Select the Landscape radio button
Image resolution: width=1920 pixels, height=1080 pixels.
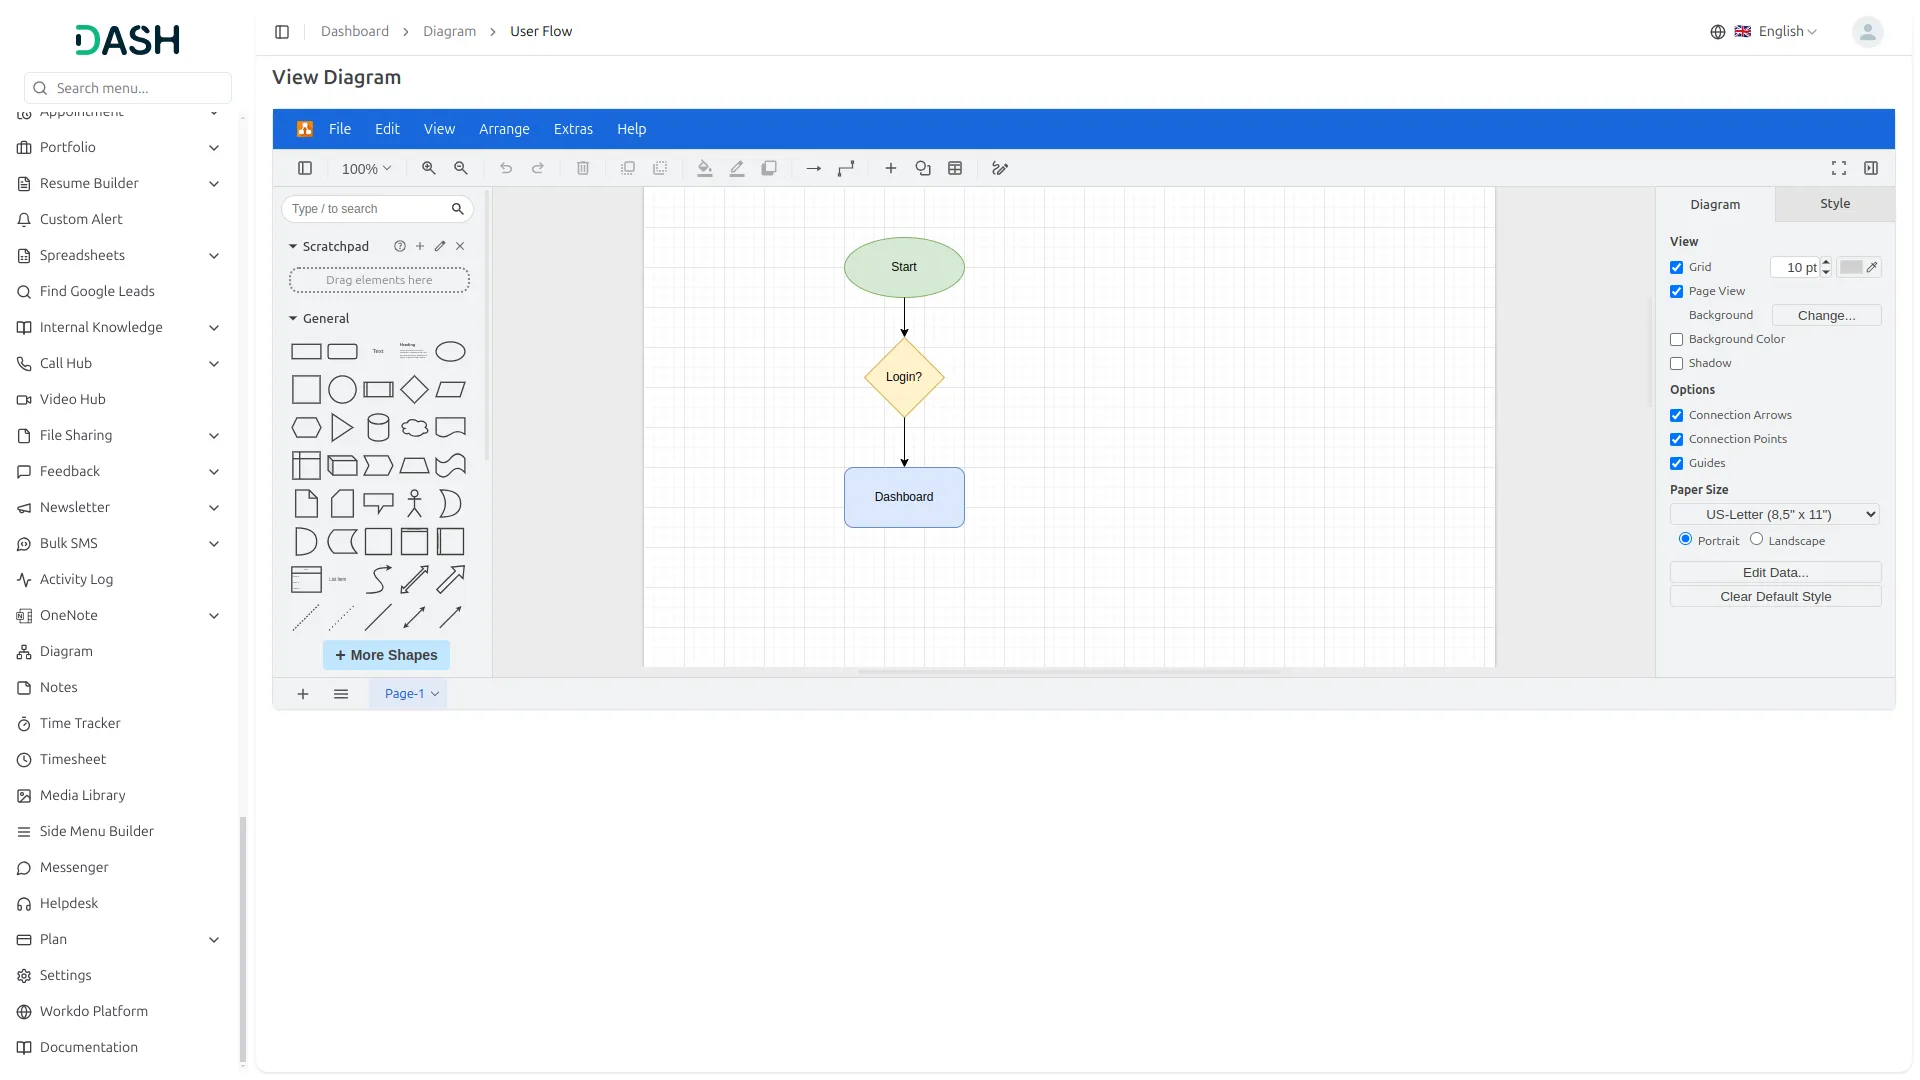pos(1756,539)
